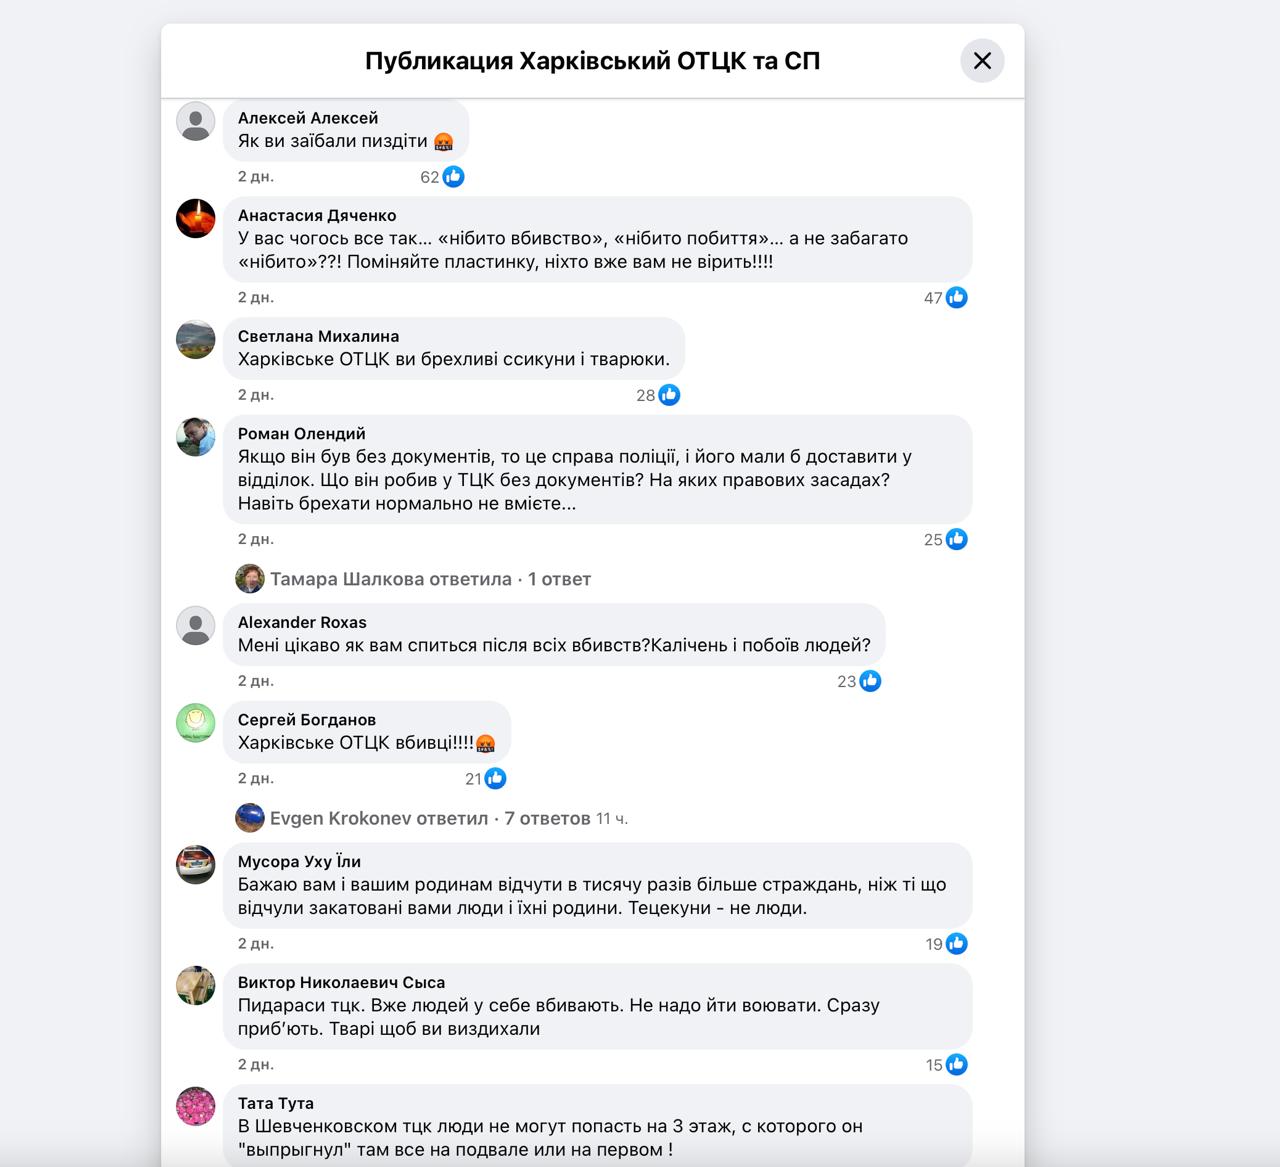Open the like reactions with count 23

pyautogui.click(x=871, y=682)
